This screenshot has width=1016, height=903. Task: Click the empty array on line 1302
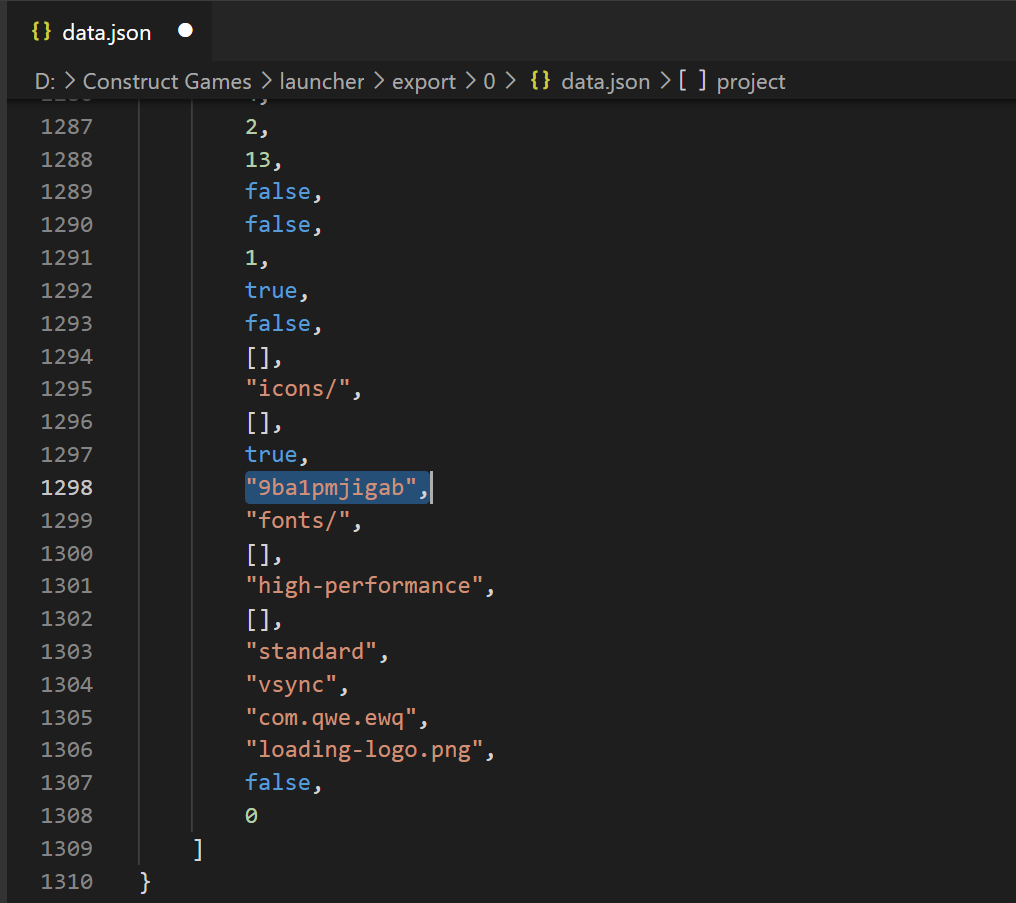[258, 619]
